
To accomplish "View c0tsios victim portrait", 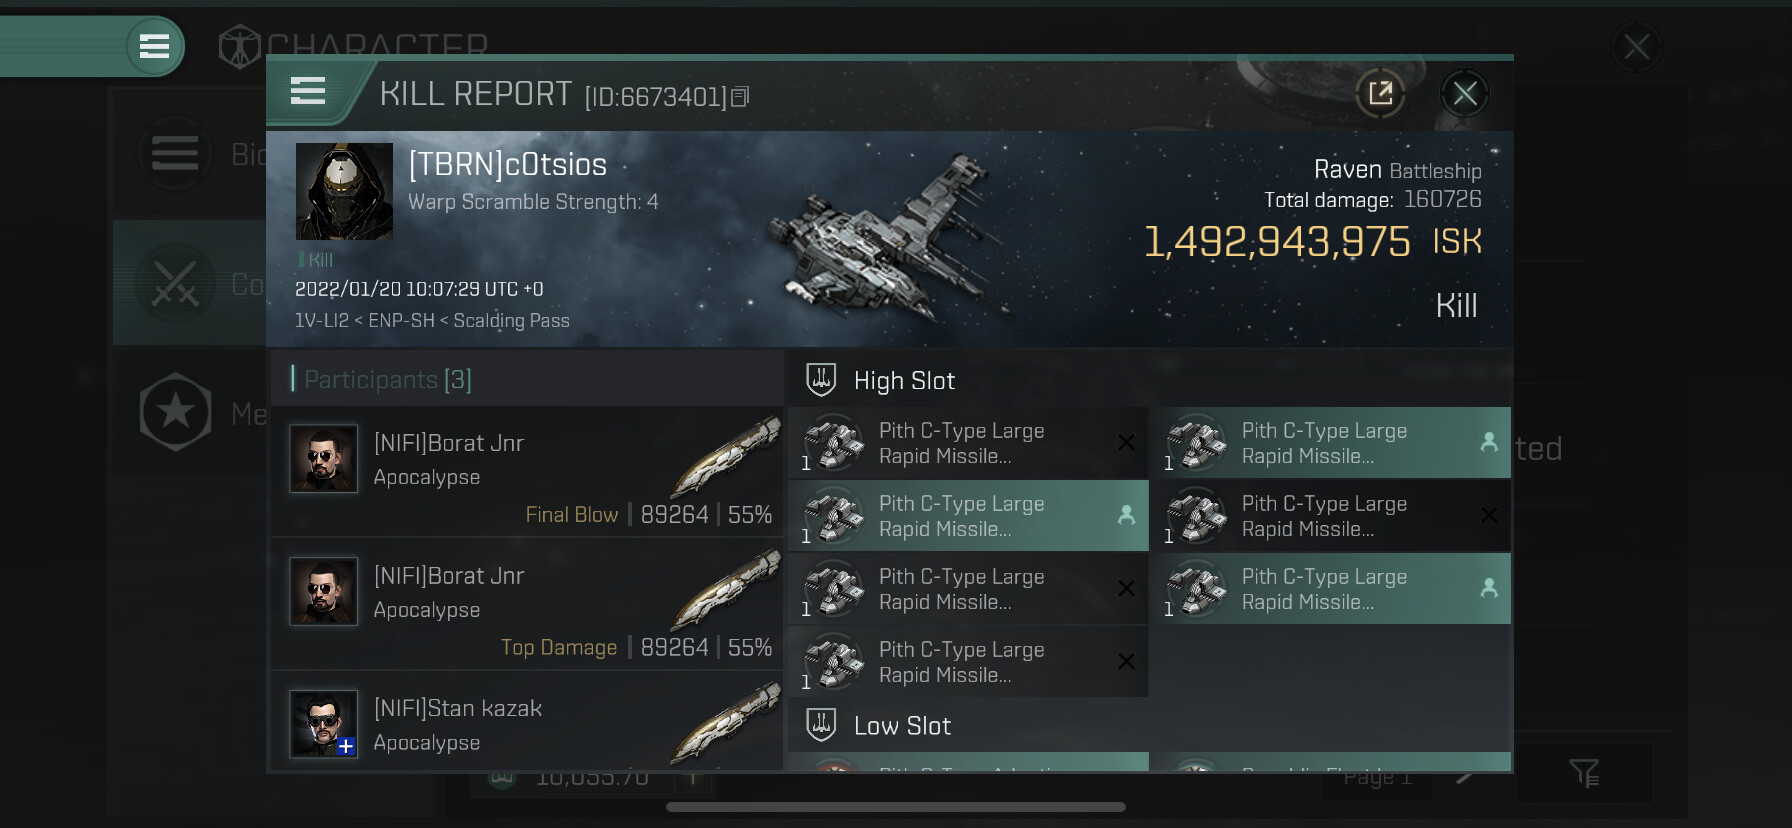I will [x=344, y=191].
